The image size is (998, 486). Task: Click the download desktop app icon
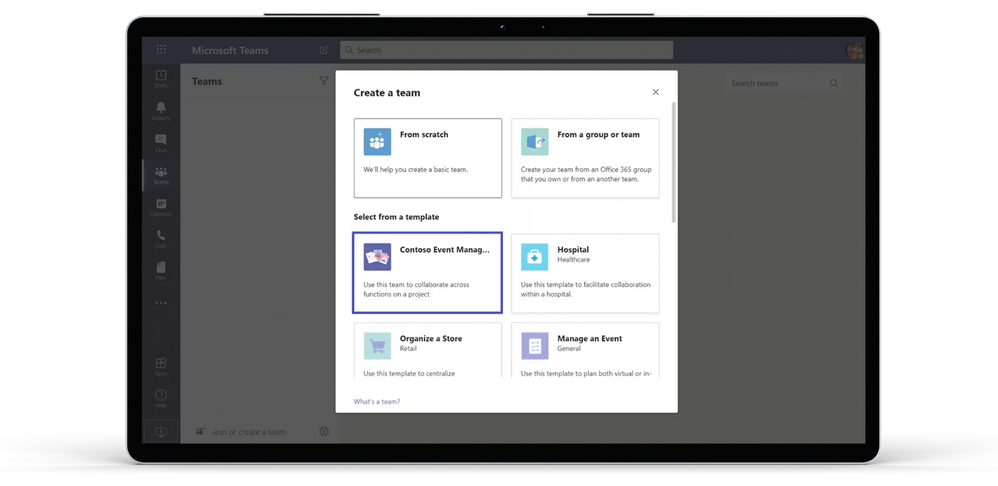(x=161, y=431)
